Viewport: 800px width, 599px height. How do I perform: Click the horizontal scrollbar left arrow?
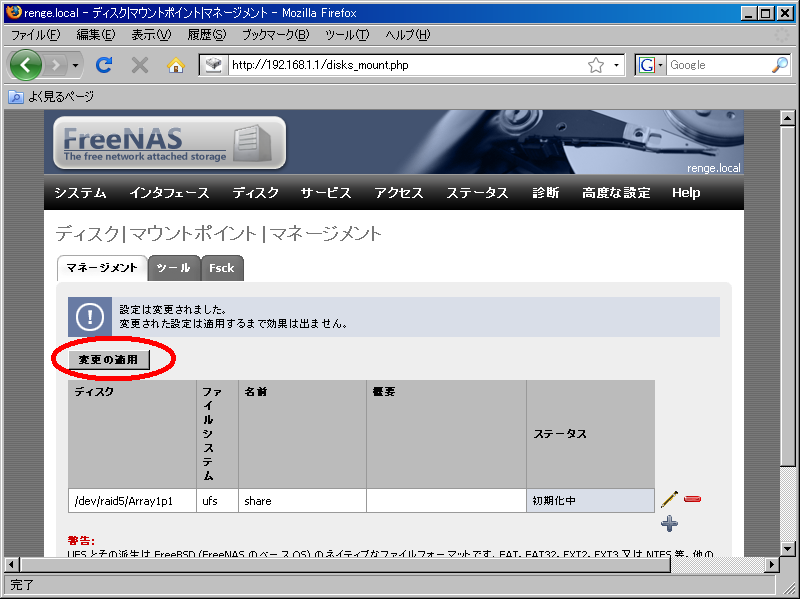coord(12,565)
